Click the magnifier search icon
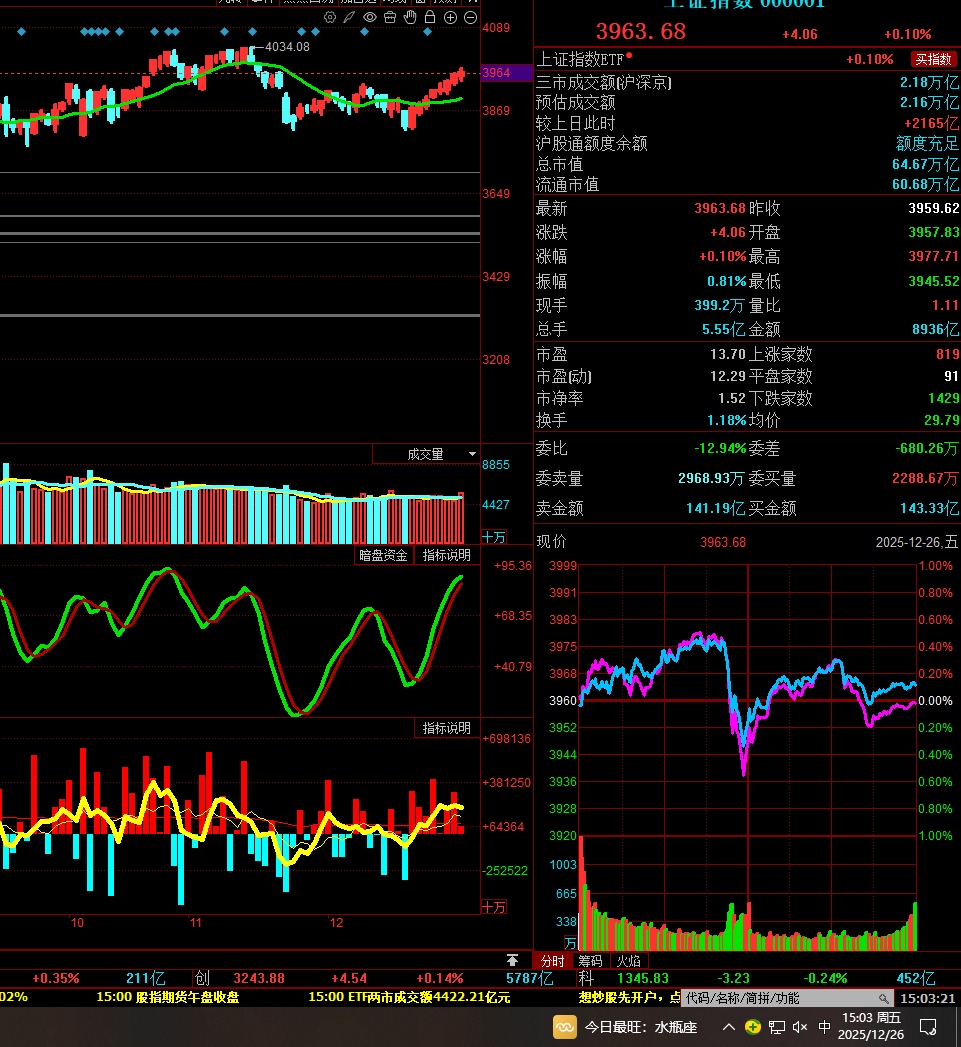Screen dimensions: 961x1047 (x=884, y=998)
